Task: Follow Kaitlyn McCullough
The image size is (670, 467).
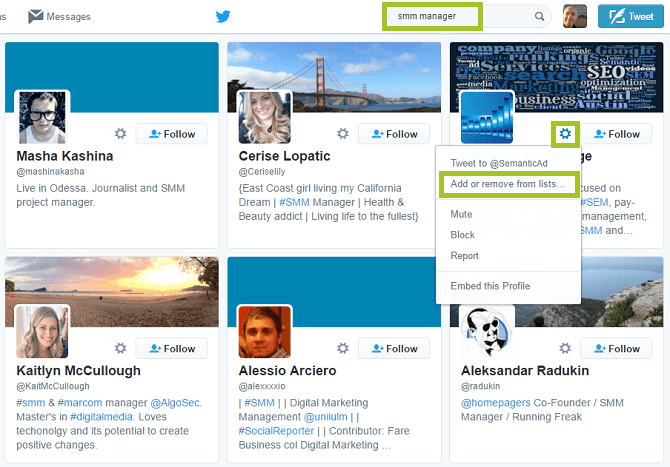Action: point(172,348)
